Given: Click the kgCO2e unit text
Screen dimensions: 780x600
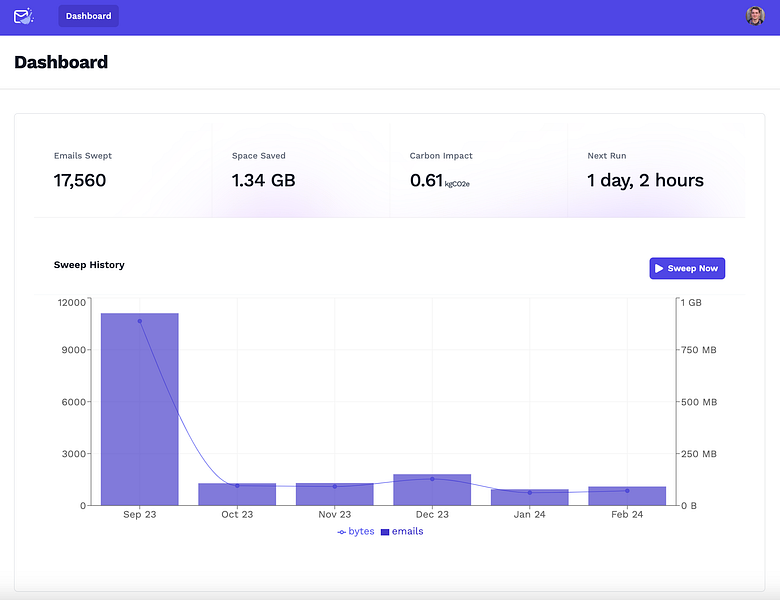Looking at the screenshot, I should (x=457, y=184).
